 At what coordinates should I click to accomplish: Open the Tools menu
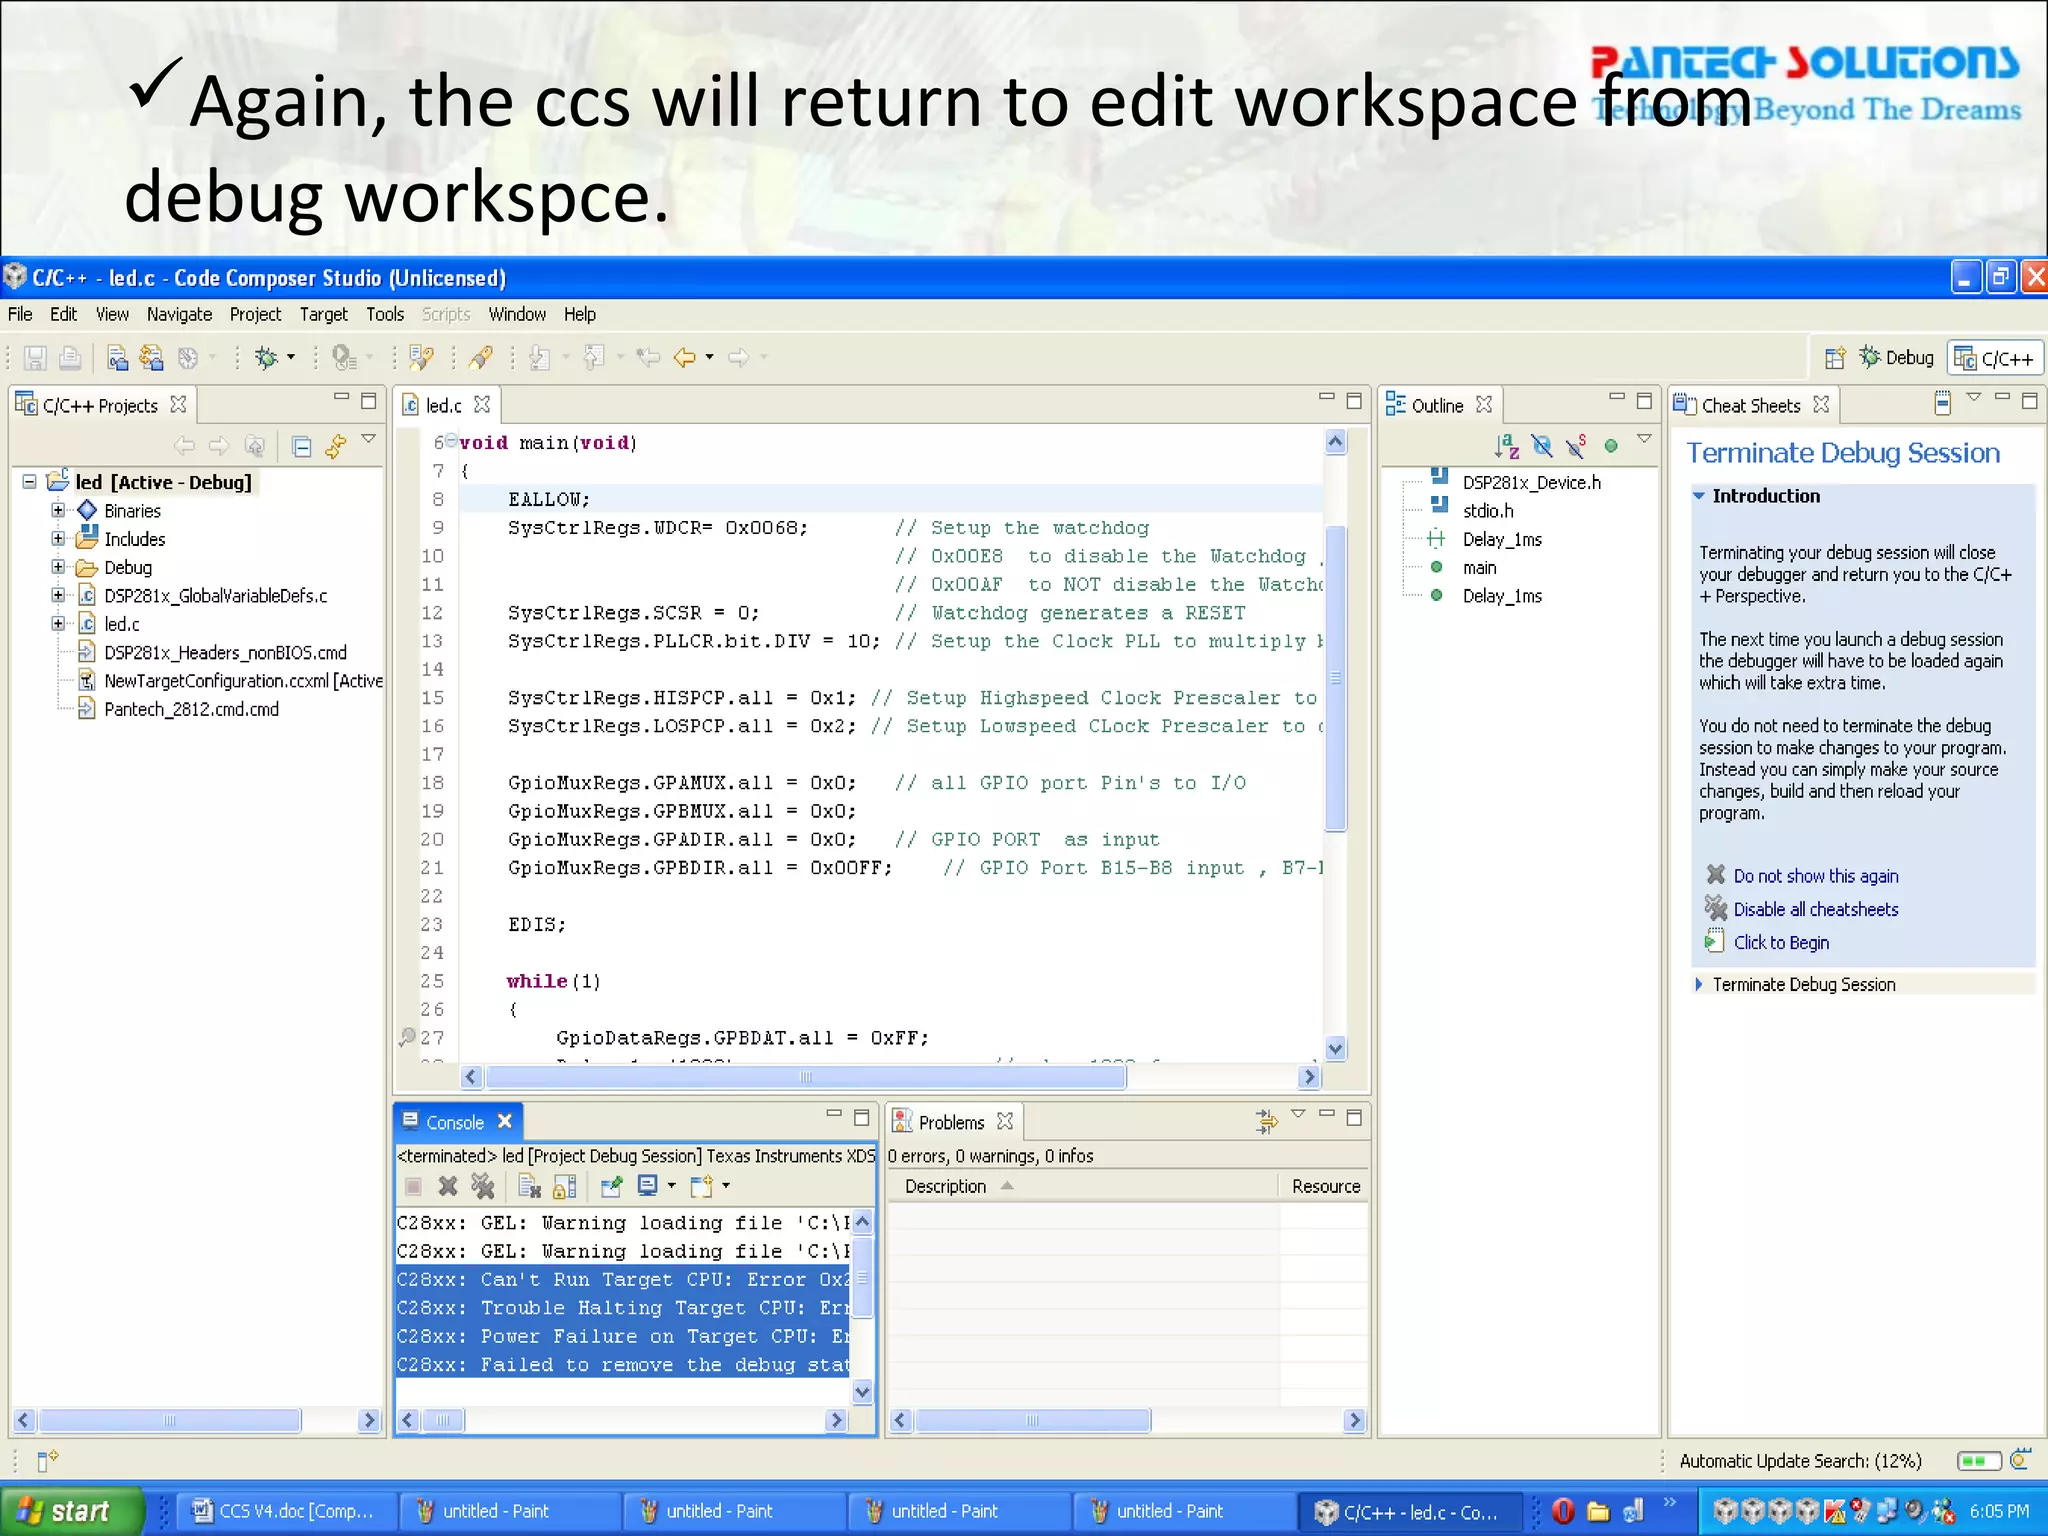[385, 314]
